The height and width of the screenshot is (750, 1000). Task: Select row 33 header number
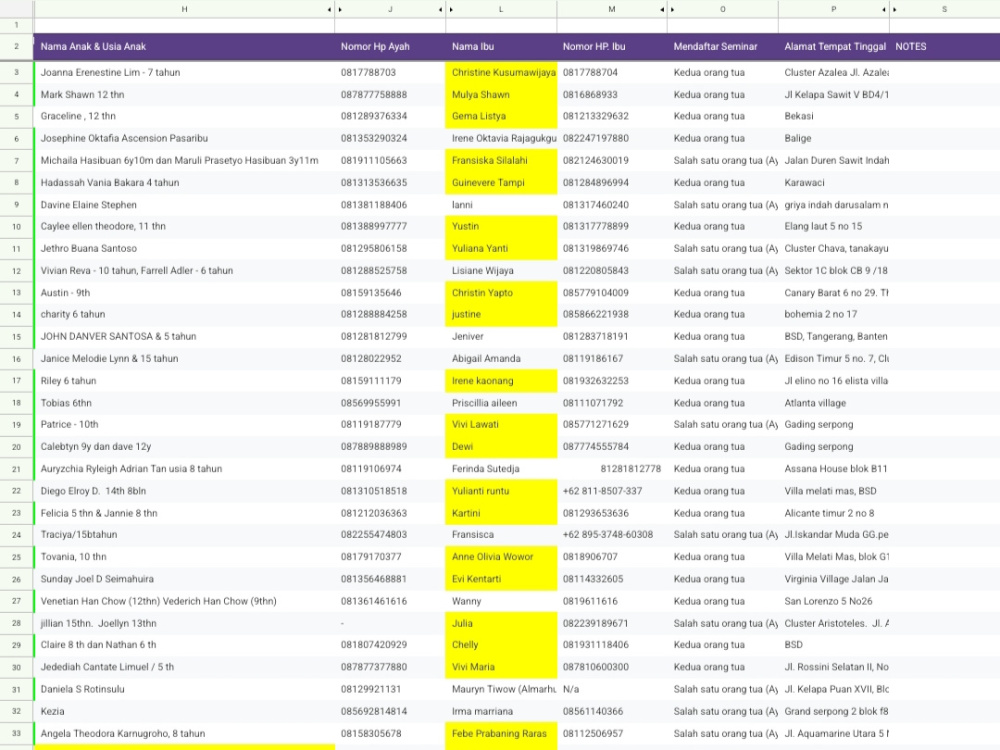[16, 733]
